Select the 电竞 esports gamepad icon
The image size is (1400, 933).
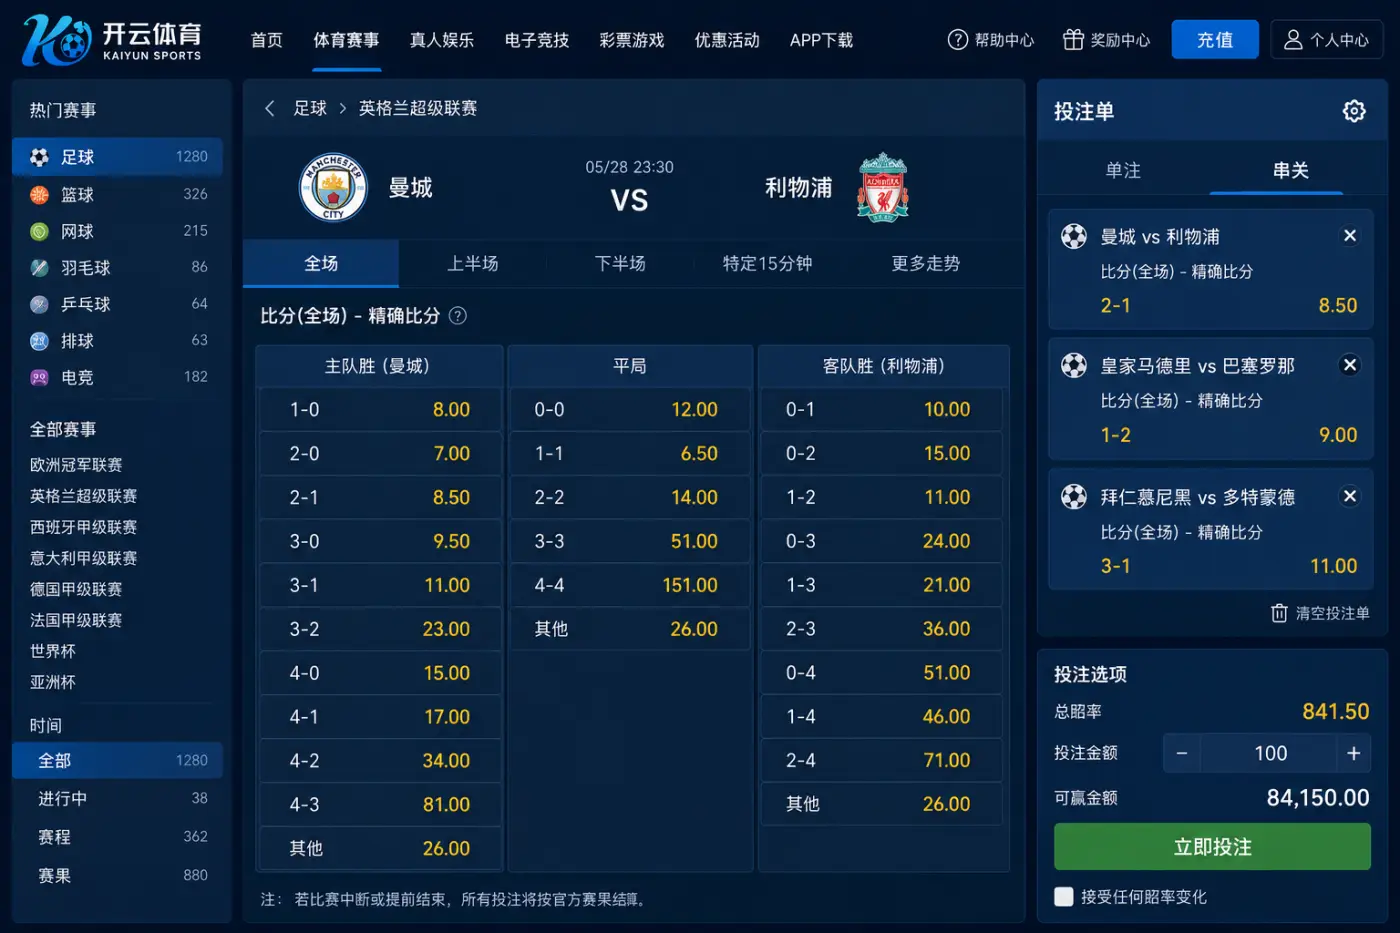(39, 377)
